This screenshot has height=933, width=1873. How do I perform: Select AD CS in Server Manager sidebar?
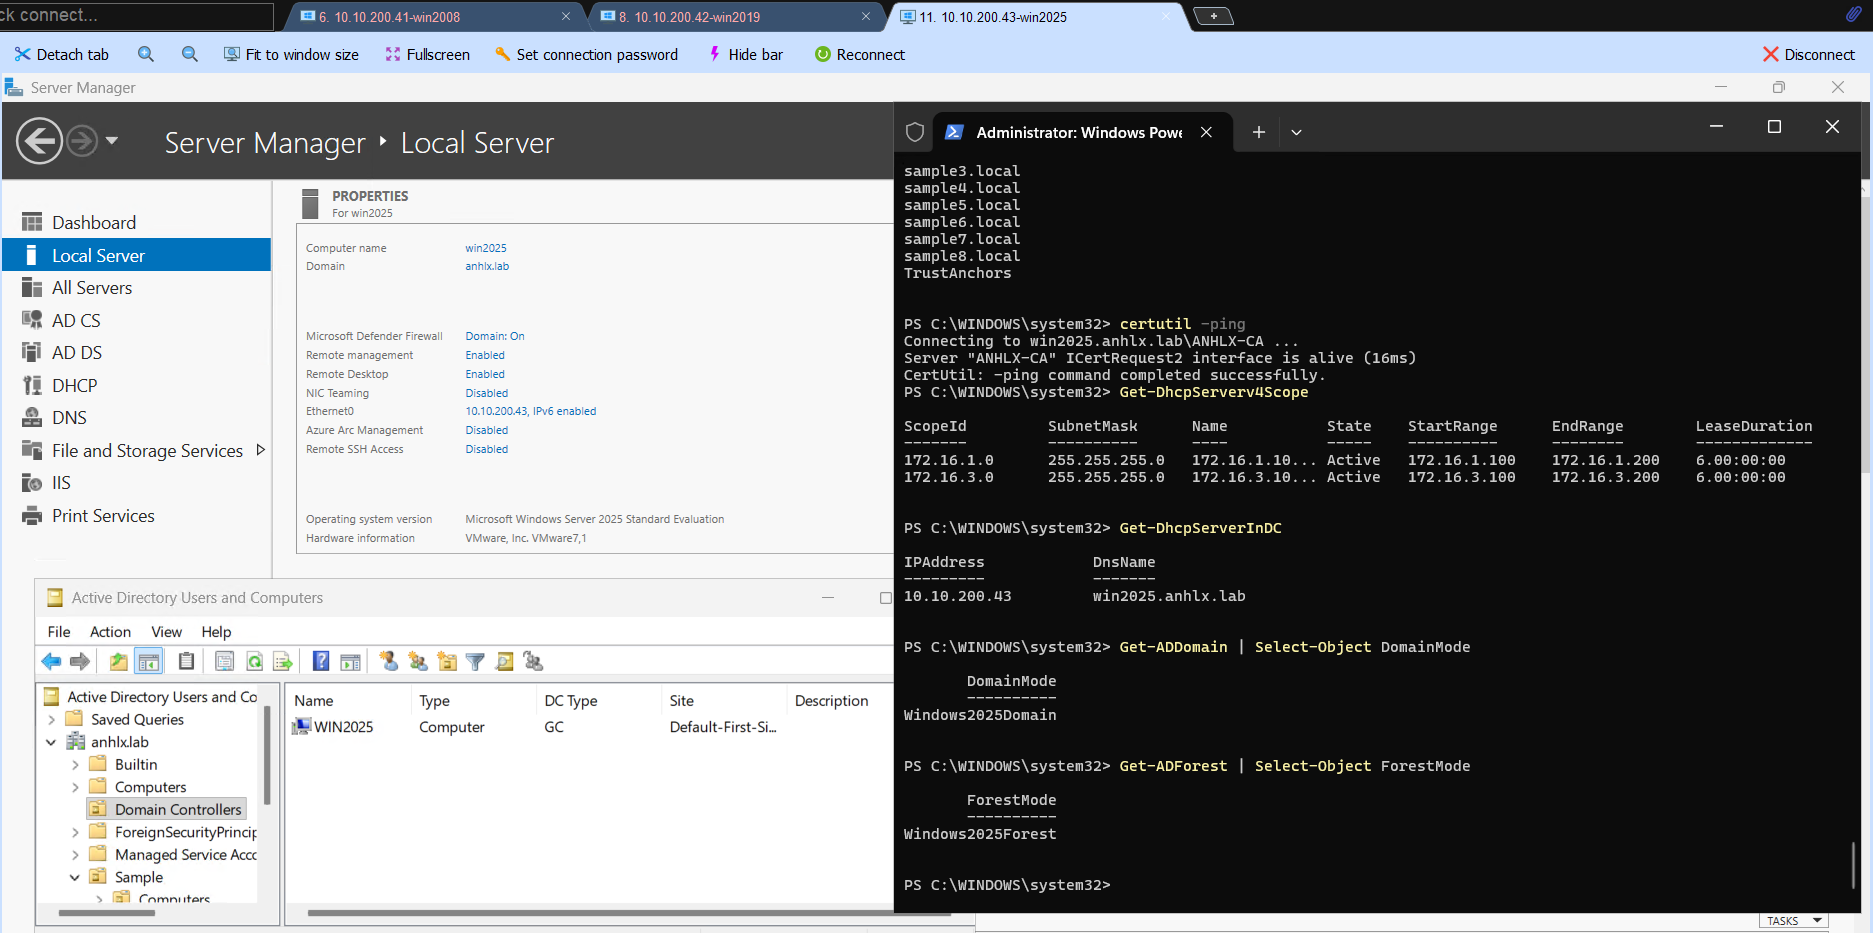point(76,320)
